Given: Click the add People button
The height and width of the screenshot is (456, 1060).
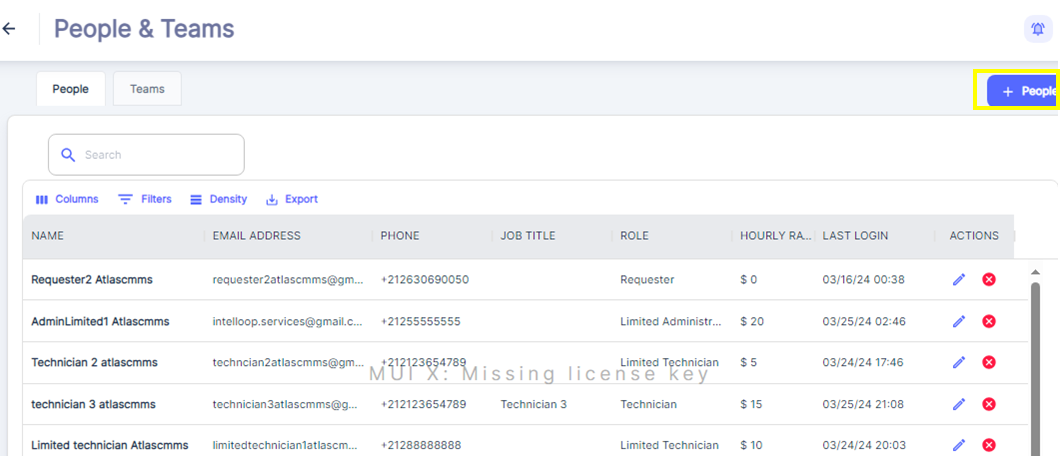Looking at the screenshot, I should click(1022, 91).
